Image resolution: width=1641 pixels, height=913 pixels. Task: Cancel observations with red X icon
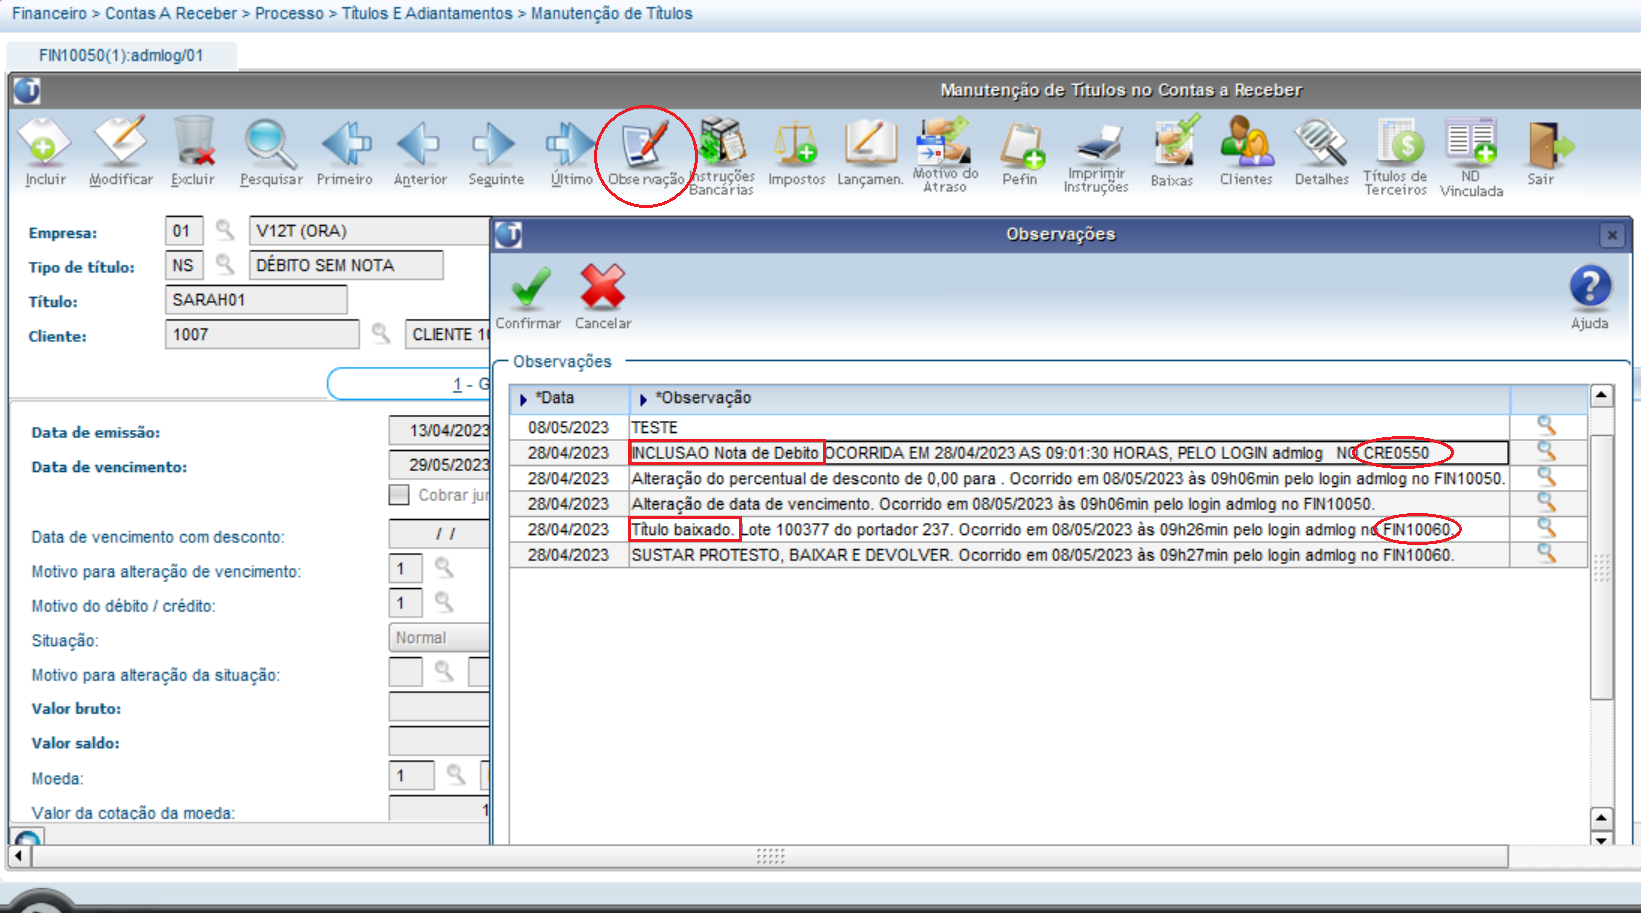(603, 296)
